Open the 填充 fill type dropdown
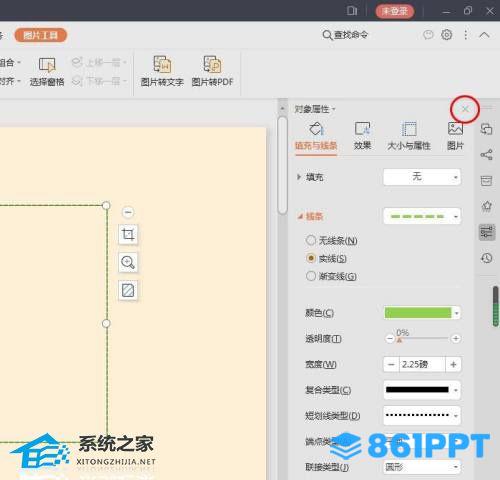Image resolution: width=500 pixels, height=480 pixels. coord(422,177)
